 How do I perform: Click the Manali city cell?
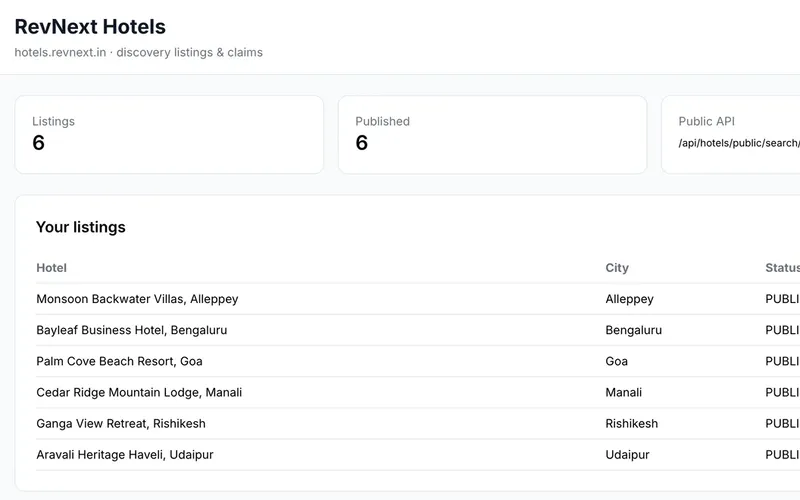pos(623,392)
